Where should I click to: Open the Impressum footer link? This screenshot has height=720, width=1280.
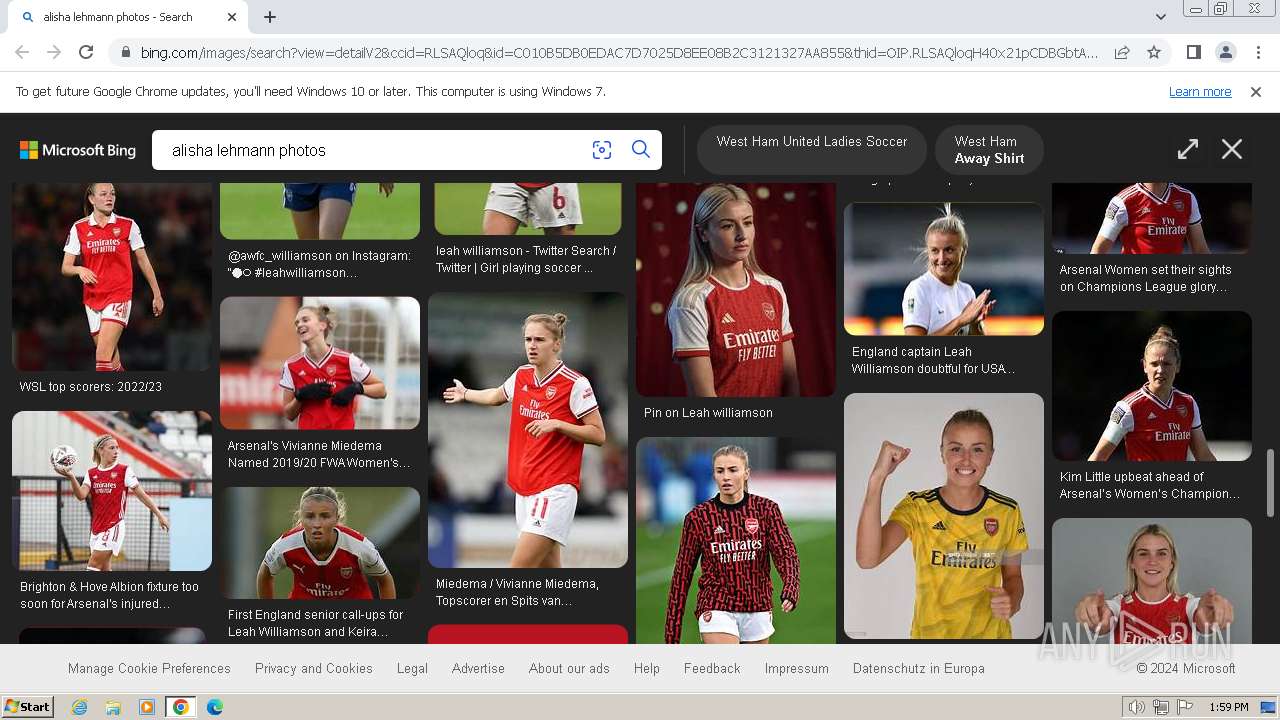[x=797, y=668]
